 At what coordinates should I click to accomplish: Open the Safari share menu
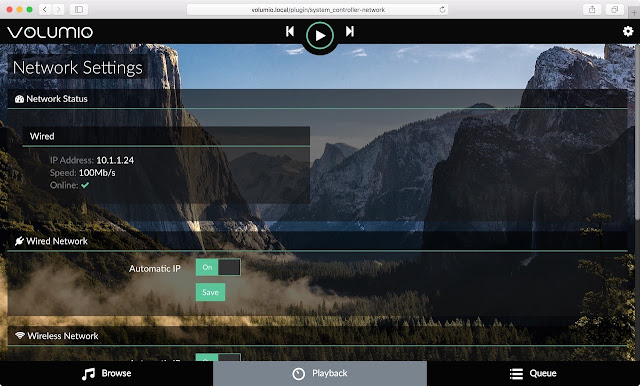point(592,9)
